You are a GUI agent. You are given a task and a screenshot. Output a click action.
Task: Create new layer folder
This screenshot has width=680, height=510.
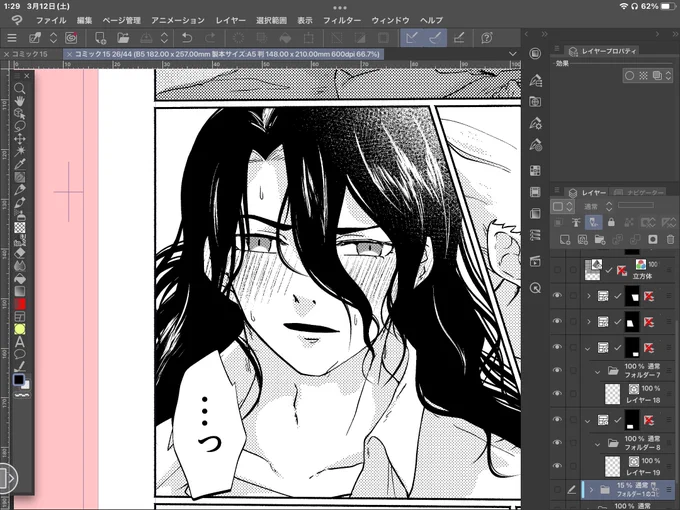point(600,239)
